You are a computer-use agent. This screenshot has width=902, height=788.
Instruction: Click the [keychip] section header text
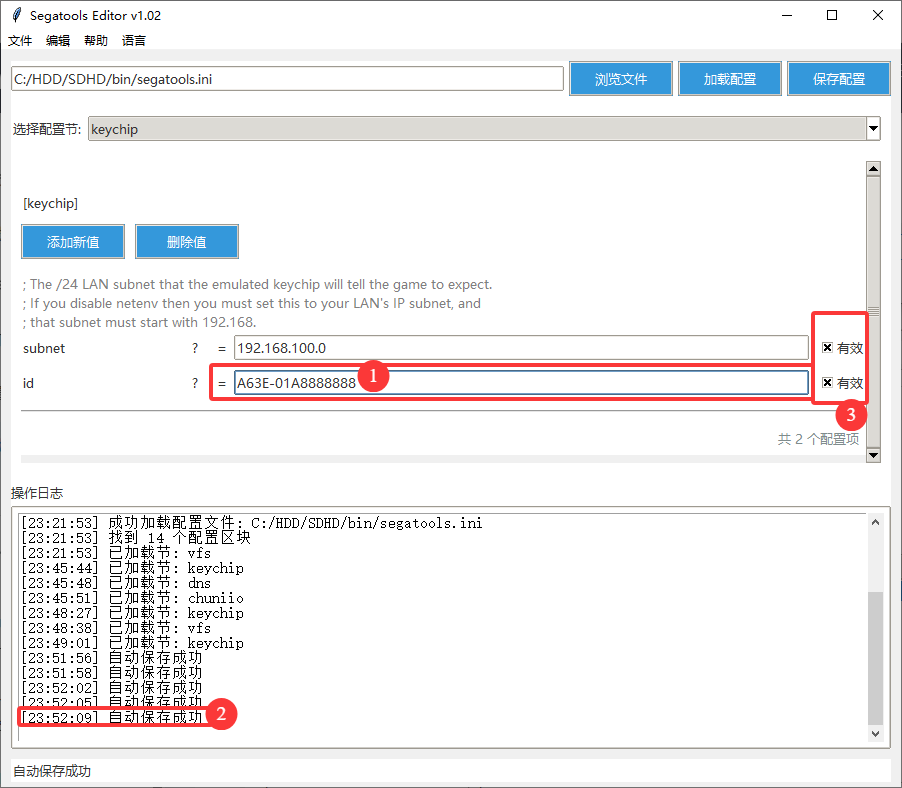[50, 204]
